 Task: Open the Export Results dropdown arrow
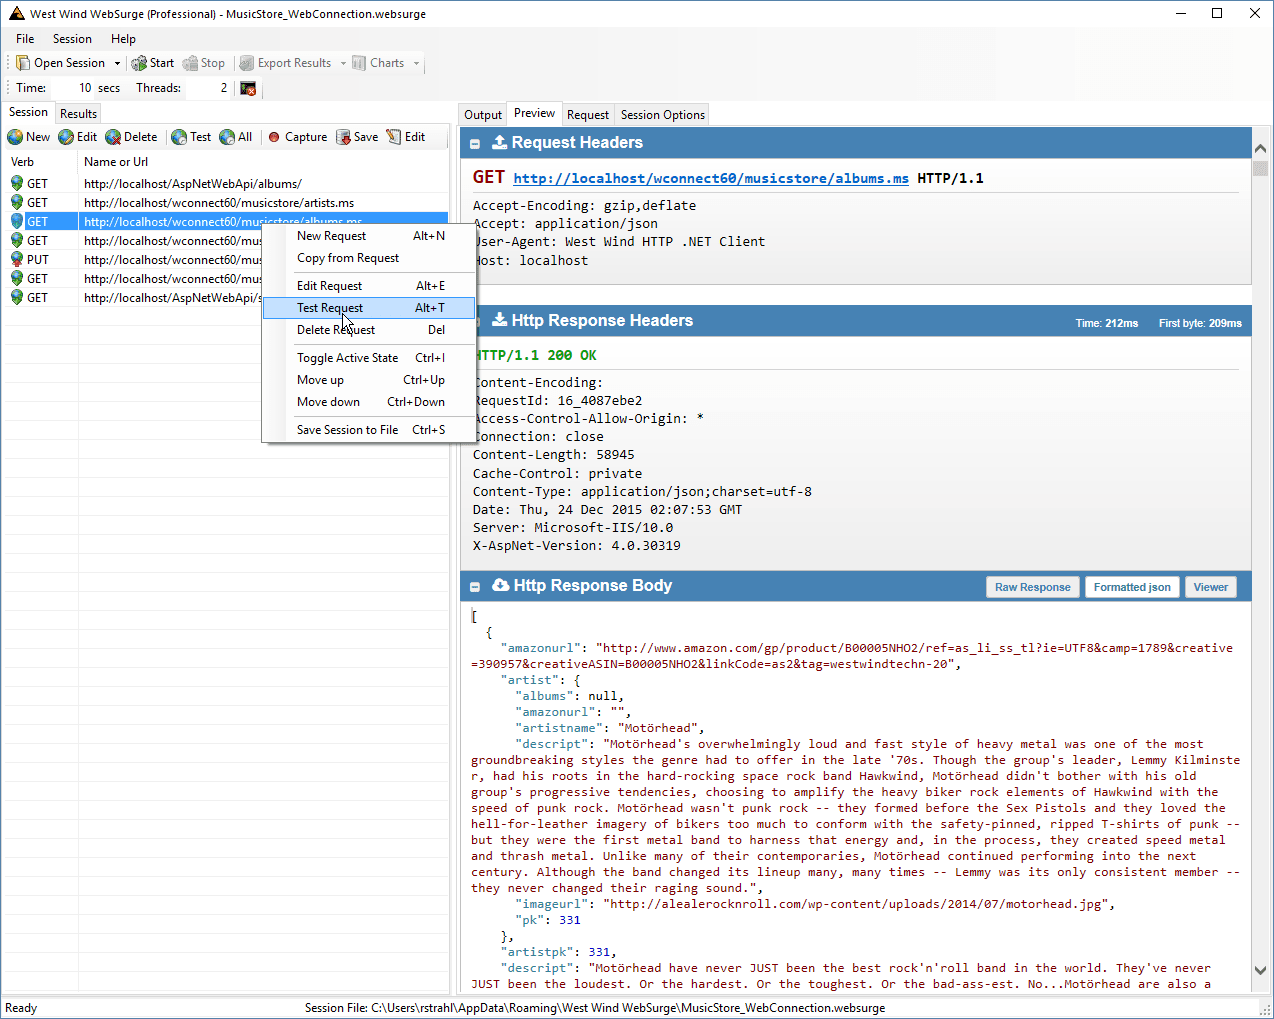coord(343,63)
